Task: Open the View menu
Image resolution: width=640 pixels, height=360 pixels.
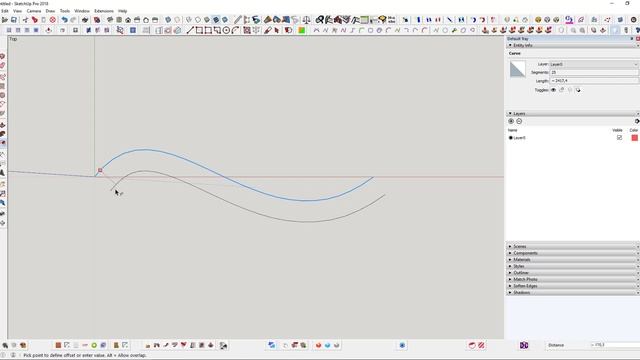Action: pos(18,11)
